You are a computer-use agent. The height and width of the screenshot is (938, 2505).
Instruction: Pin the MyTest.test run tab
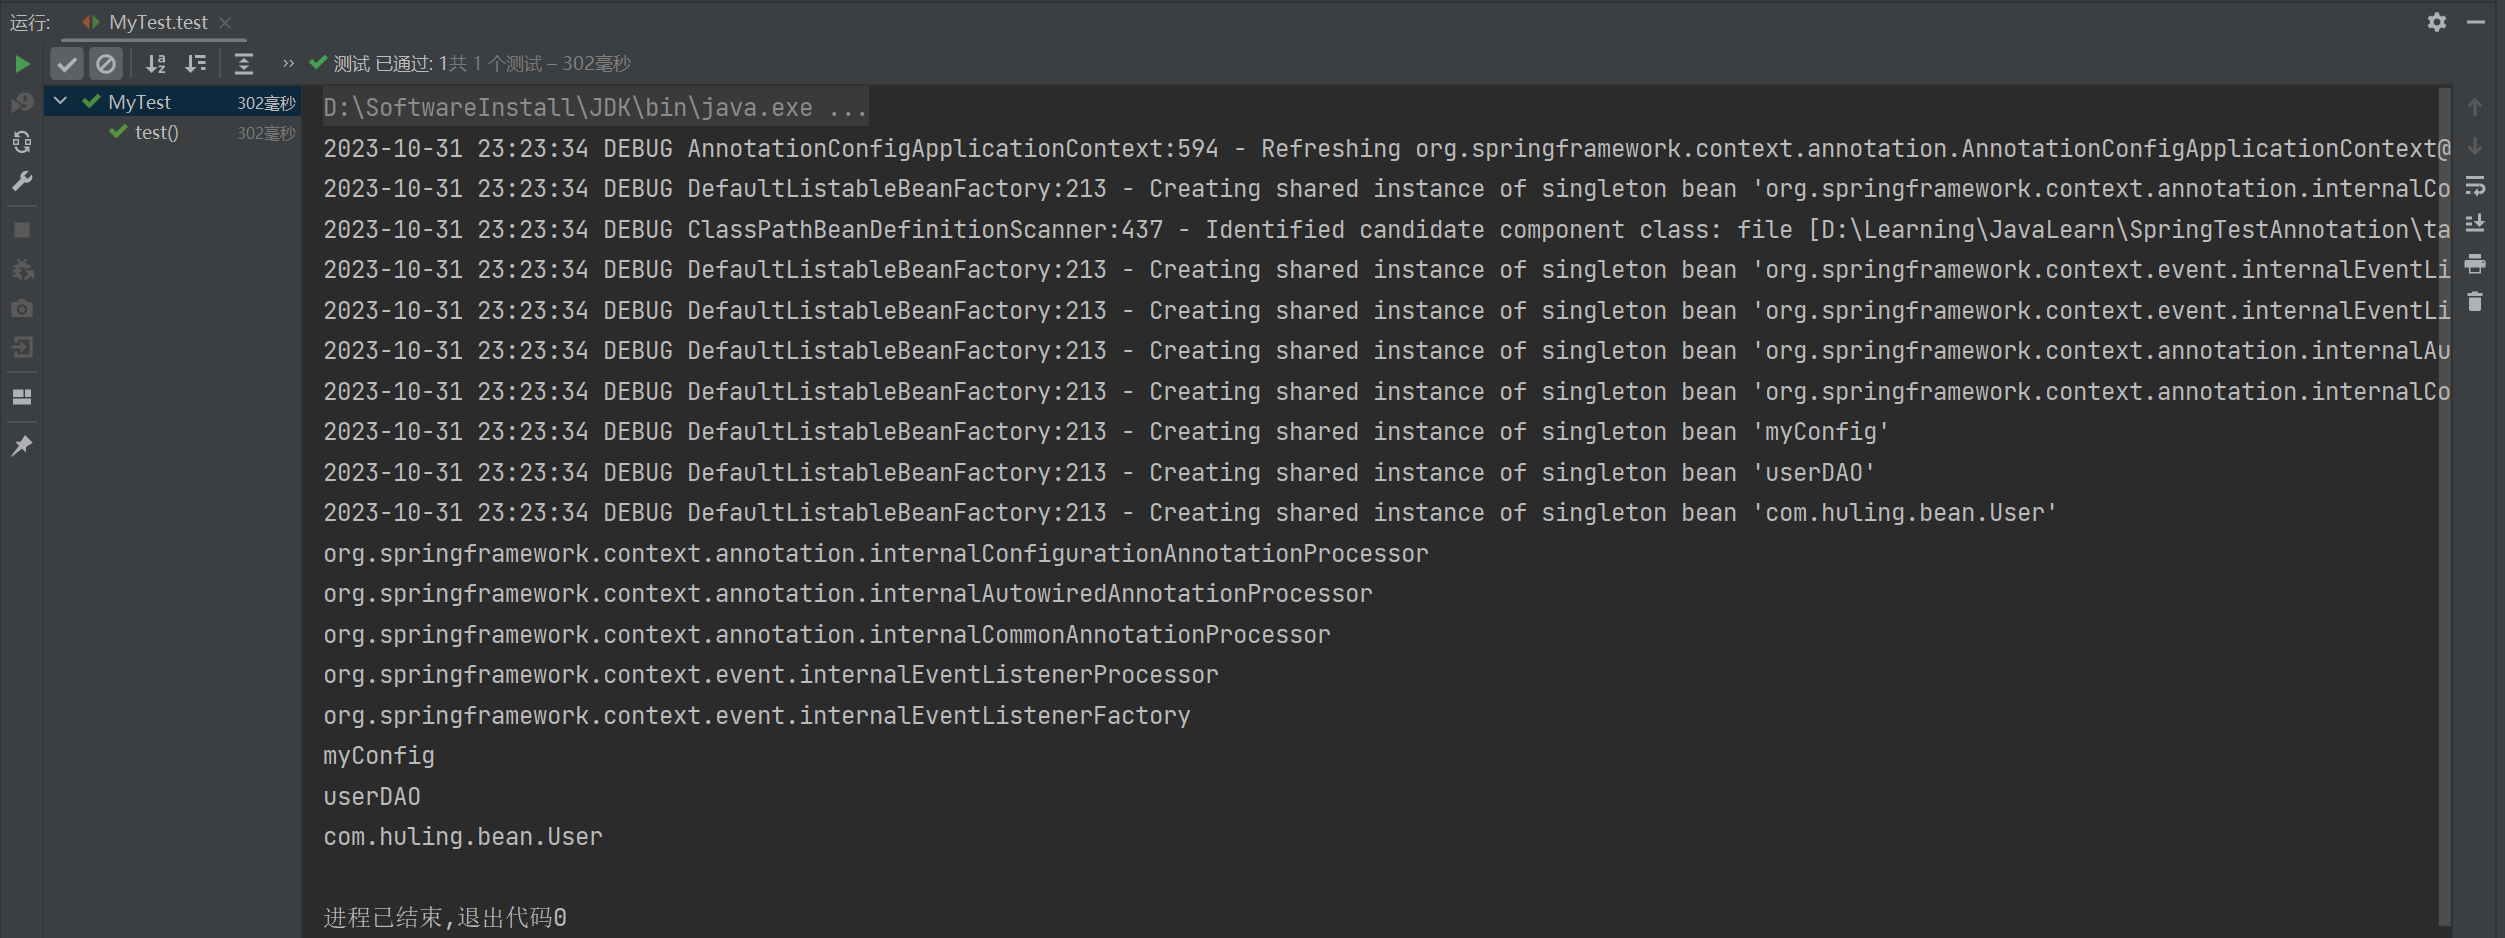[x=22, y=445]
